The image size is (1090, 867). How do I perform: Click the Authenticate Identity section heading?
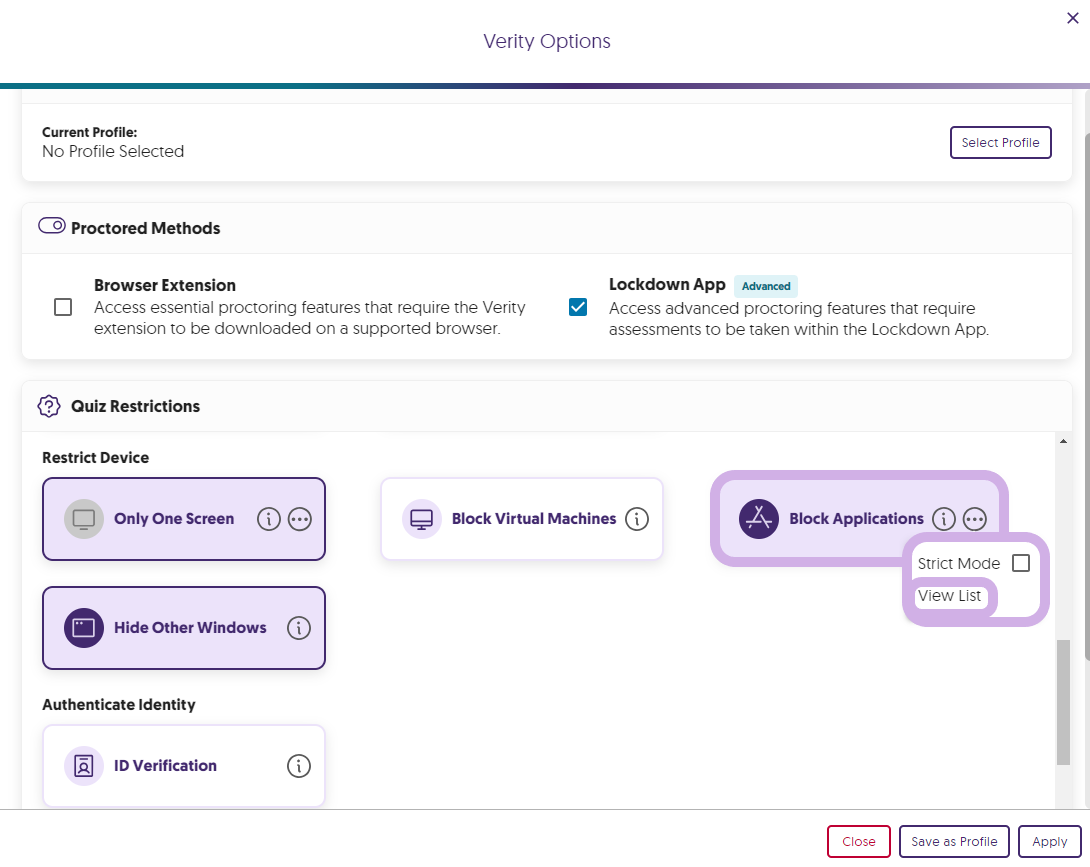119,704
